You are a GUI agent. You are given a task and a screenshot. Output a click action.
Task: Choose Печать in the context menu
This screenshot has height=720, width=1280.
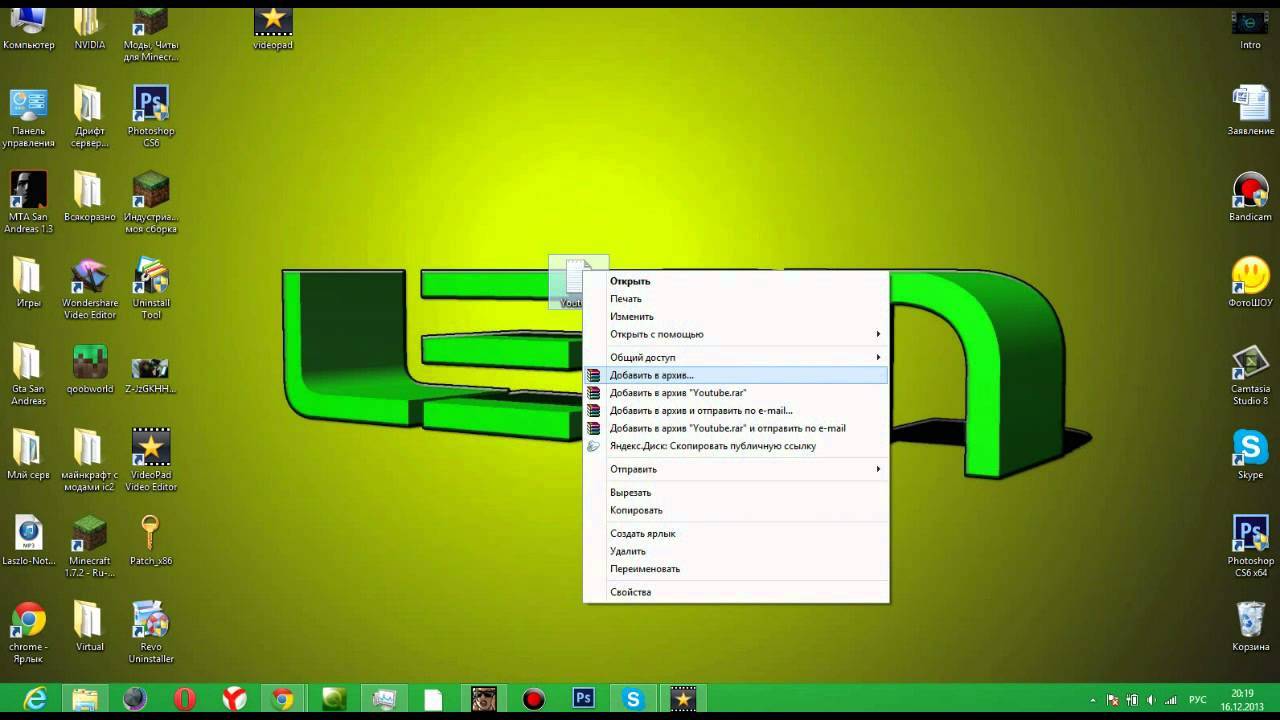[x=736, y=299]
